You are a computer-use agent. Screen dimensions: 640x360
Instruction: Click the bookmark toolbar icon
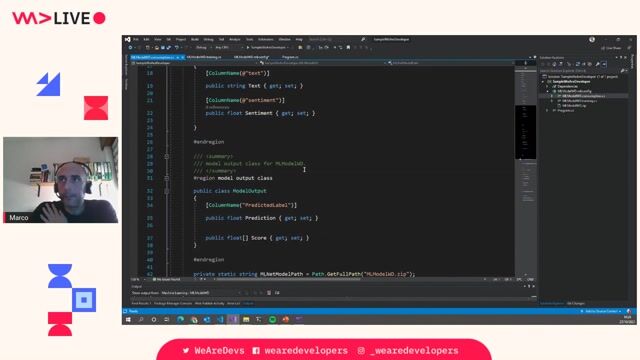tap(348, 47)
